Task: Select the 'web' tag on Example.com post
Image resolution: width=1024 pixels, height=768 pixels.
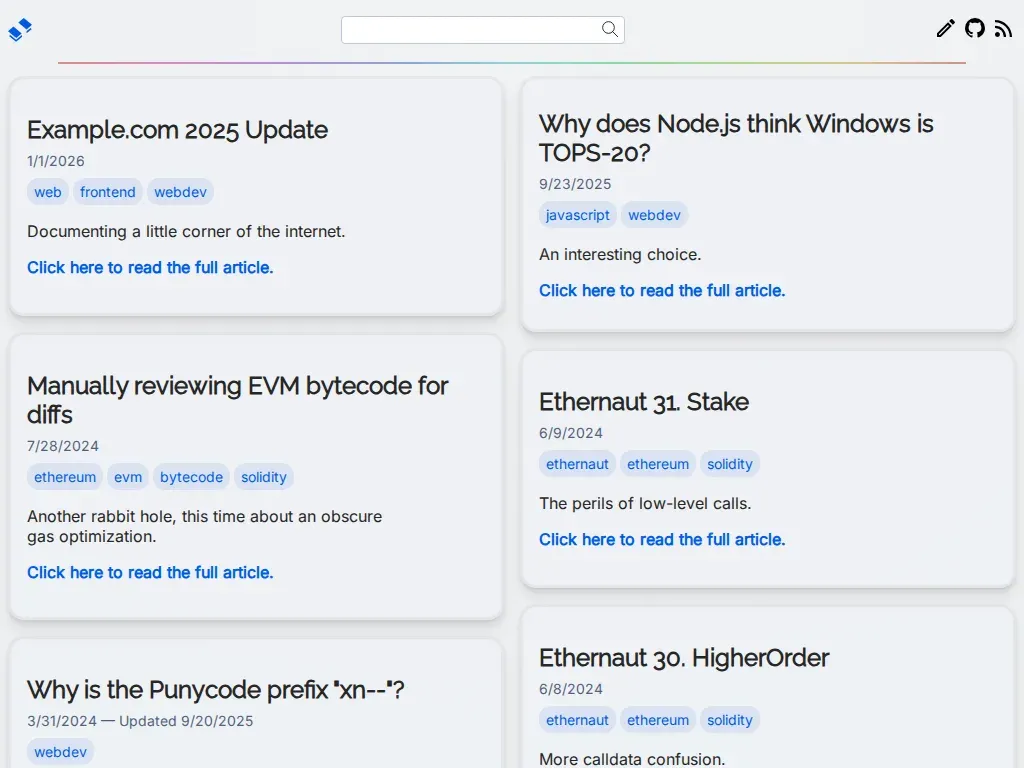Action: coord(48,192)
